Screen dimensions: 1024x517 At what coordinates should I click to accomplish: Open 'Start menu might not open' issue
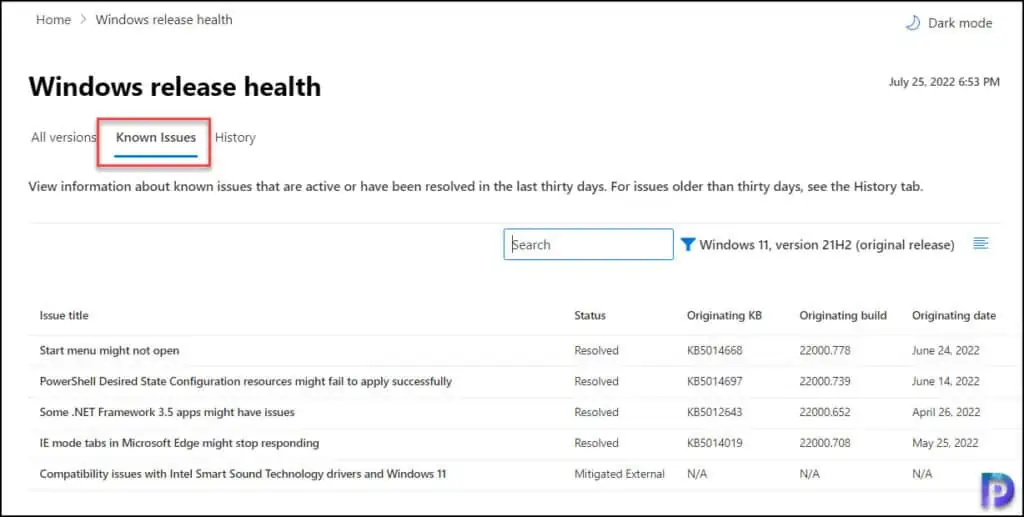[x=110, y=351]
